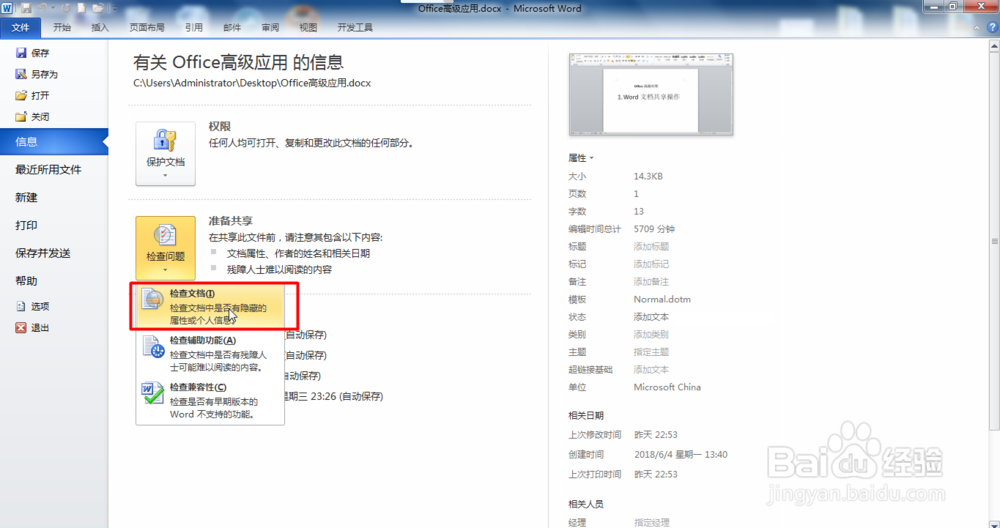This screenshot has width=1000, height=528.
Task: Click 另存为 in the backstage sidebar
Action: [x=36, y=74]
